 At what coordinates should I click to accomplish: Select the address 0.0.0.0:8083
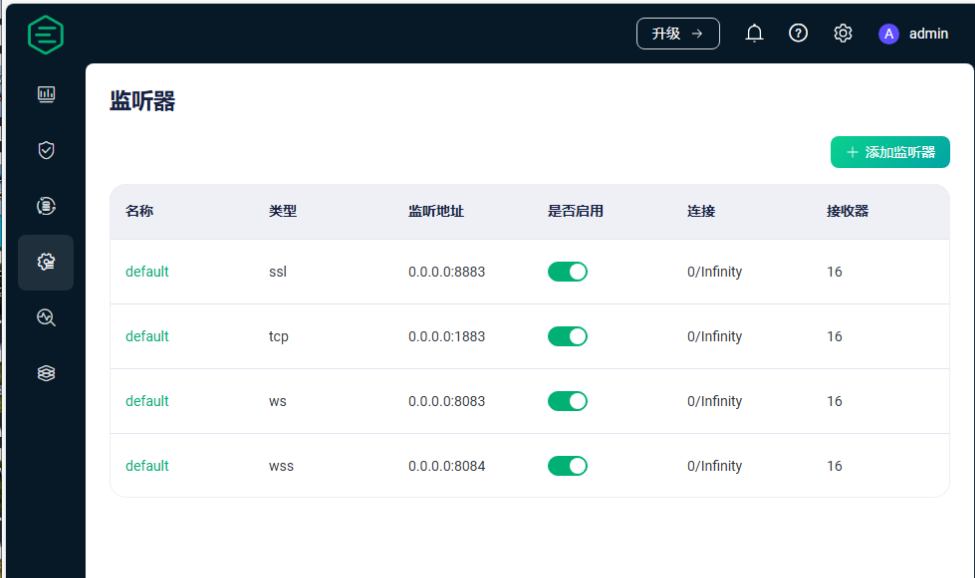(446, 401)
